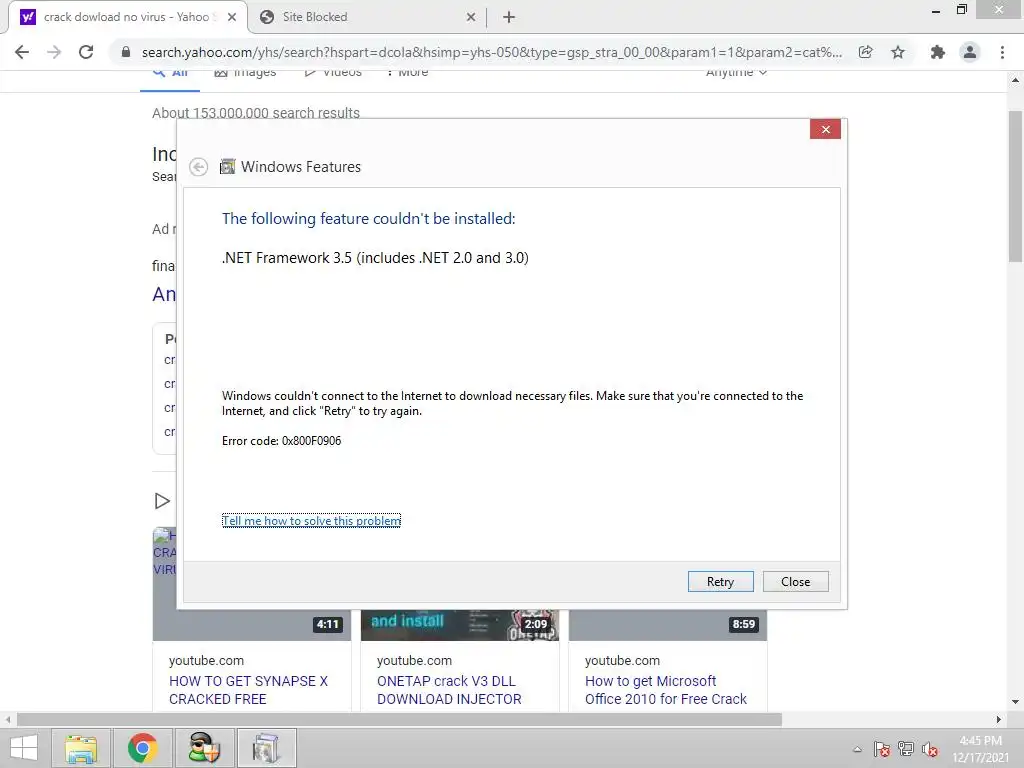Viewport: 1024px width, 768px height.
Task: Click the back arrow in Windows Features dialog
Action: click(x=199, y=167)
